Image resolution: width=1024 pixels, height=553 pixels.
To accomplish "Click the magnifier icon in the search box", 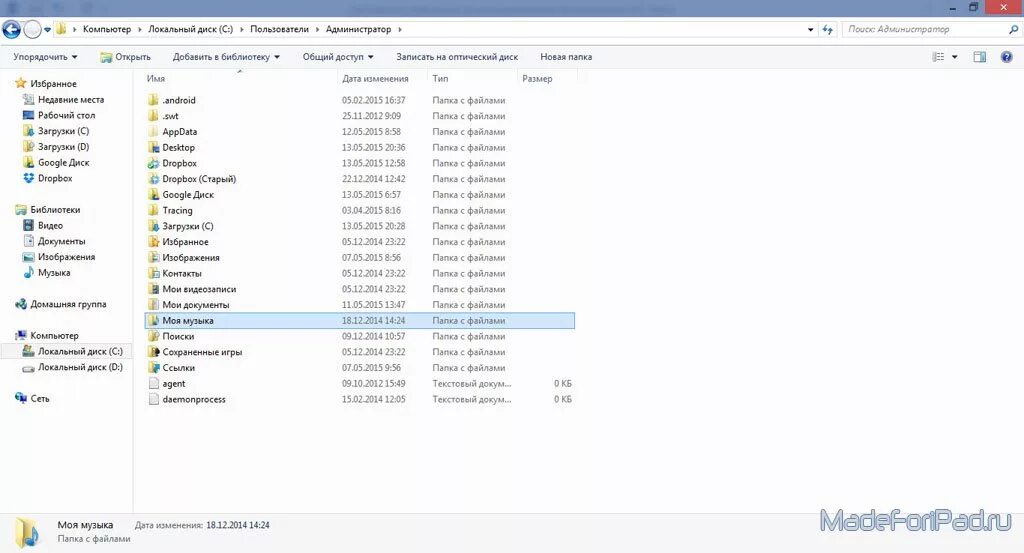I will [x=1014, y=29].
